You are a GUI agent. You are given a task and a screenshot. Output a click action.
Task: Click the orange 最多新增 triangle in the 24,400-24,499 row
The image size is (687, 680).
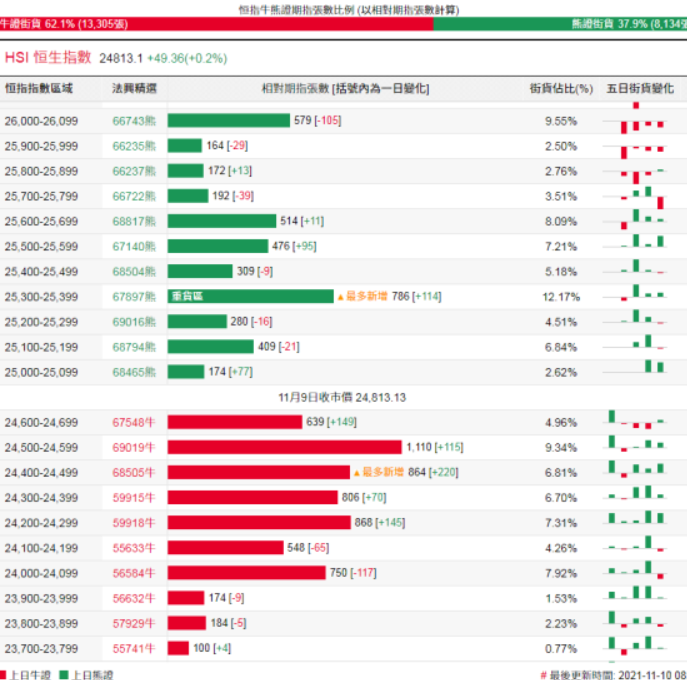coord(357,473)
